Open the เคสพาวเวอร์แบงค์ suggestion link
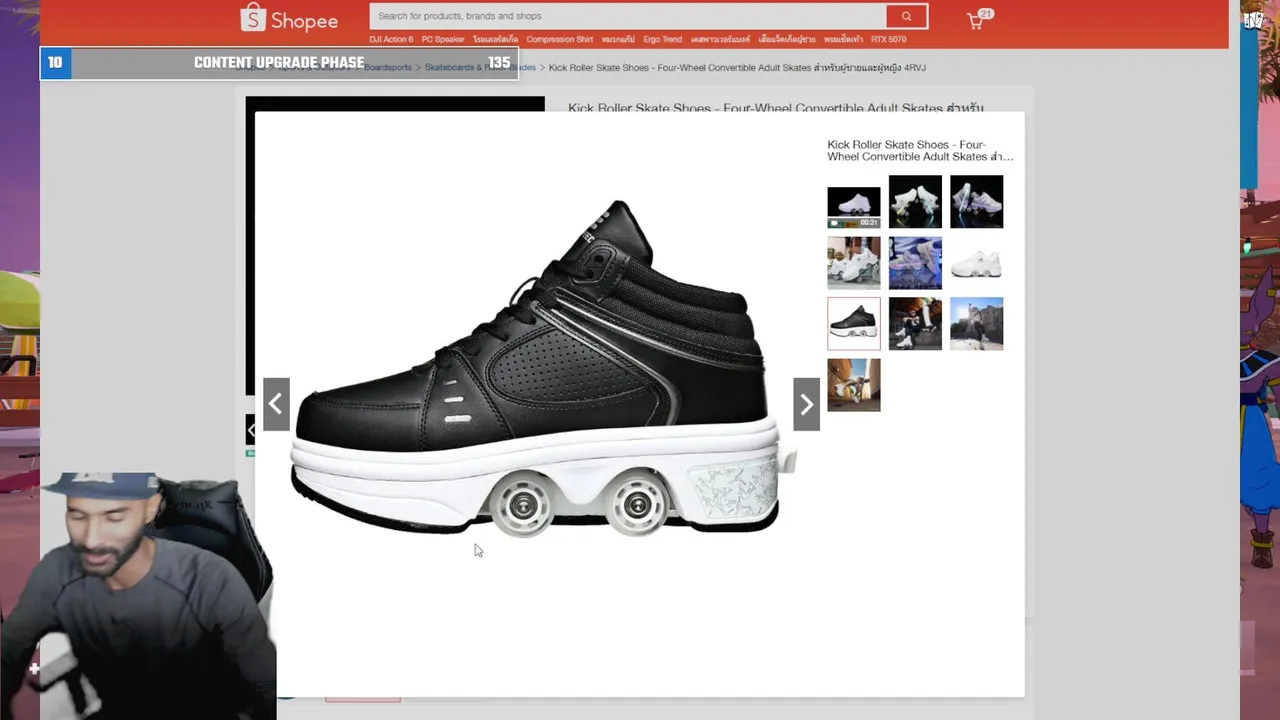Viewport: 1280px width, 720px height. [x=720, y=40]
